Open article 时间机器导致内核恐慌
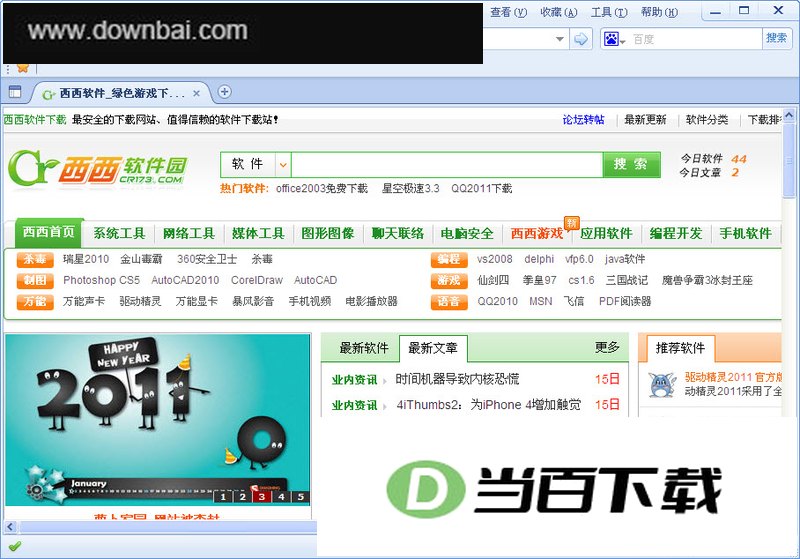800x559 pixels. 457,379
